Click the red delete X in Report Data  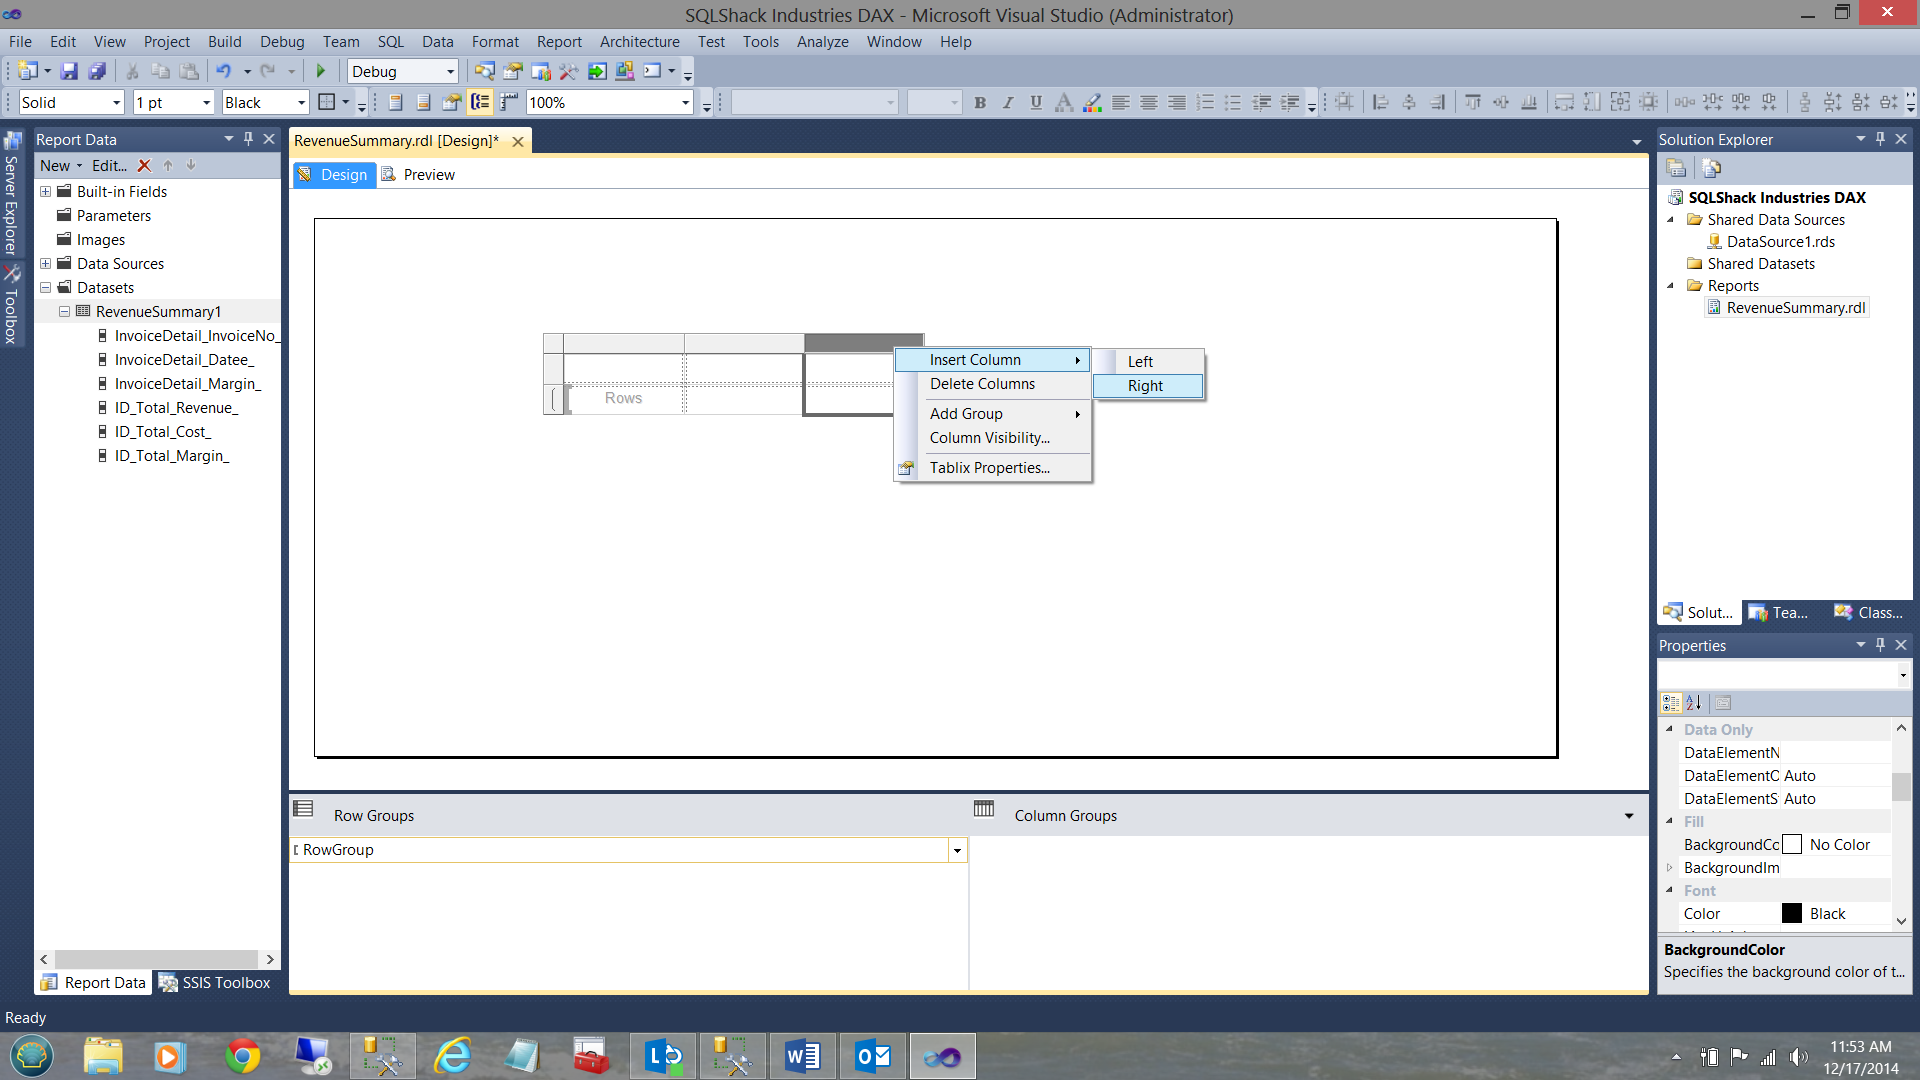144,166
